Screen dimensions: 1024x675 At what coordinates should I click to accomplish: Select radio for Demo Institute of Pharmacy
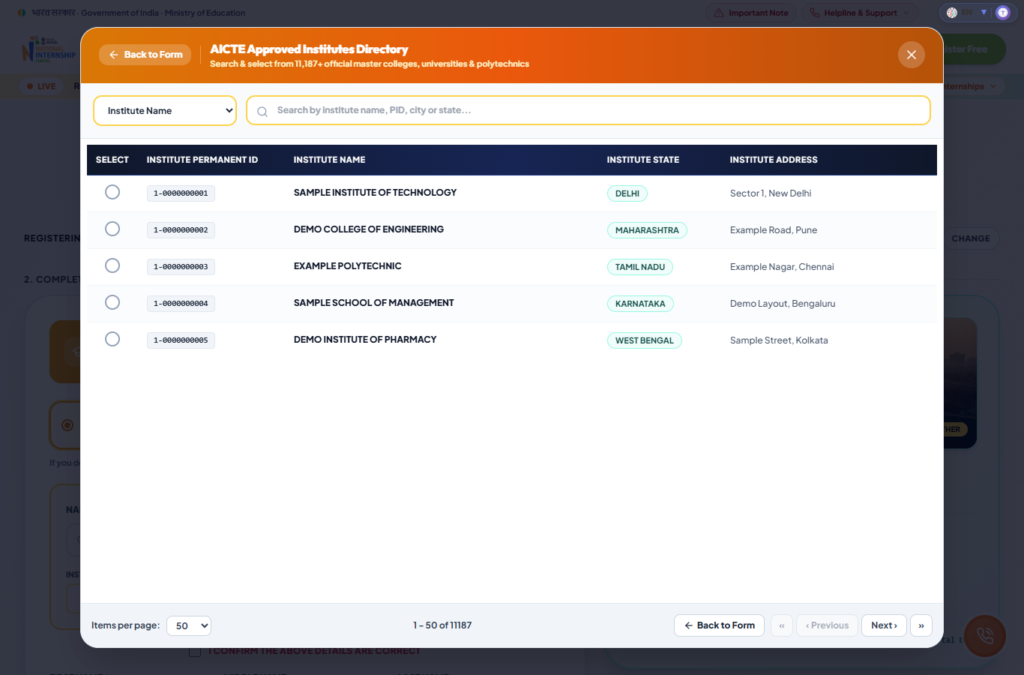[x=112, y=339]
